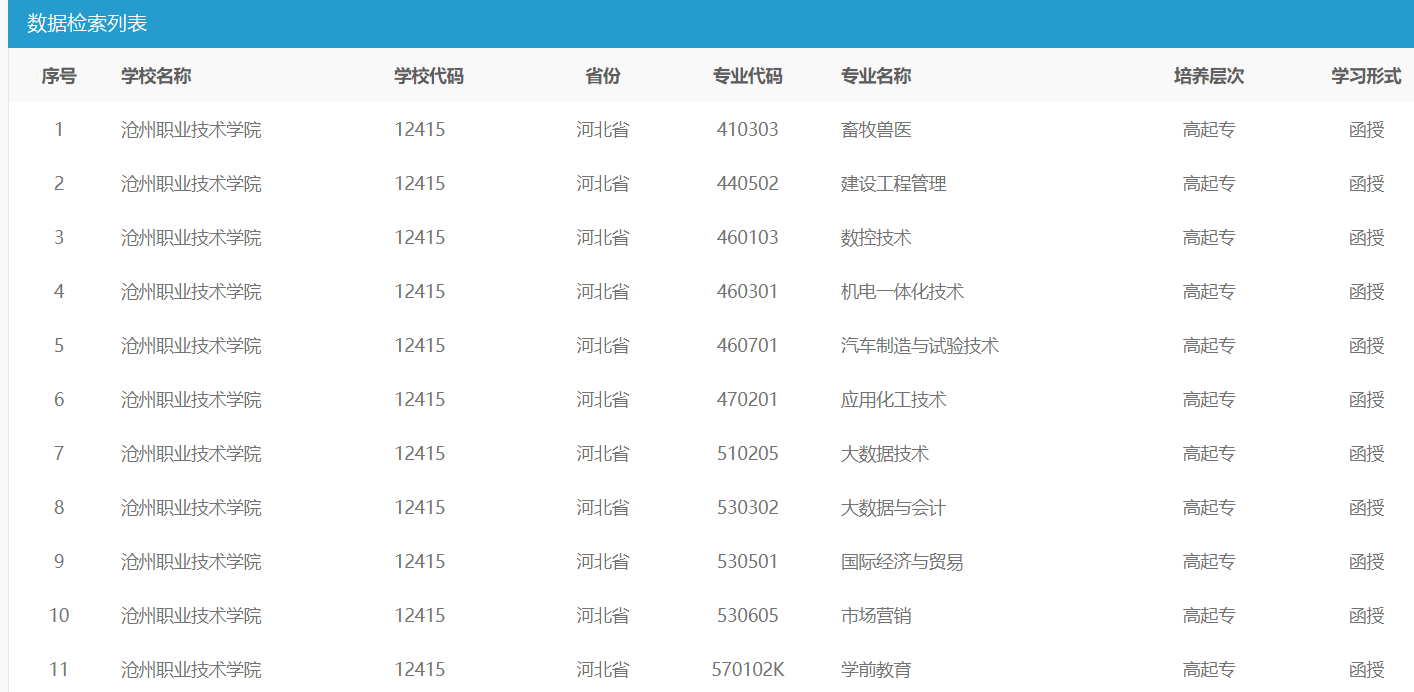Click major code 530605
This screenshot has height=692, width=1414.
[x=747, y=616]
